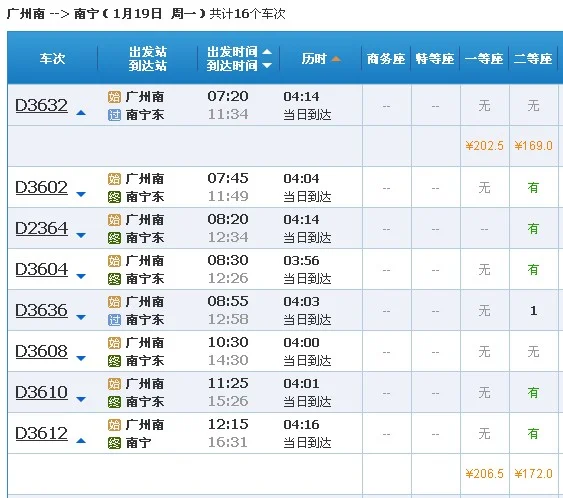This screenshot has width=563, height=498.
Task: Sort by arrival time descending arrow
Action: [x=267, y=65]
